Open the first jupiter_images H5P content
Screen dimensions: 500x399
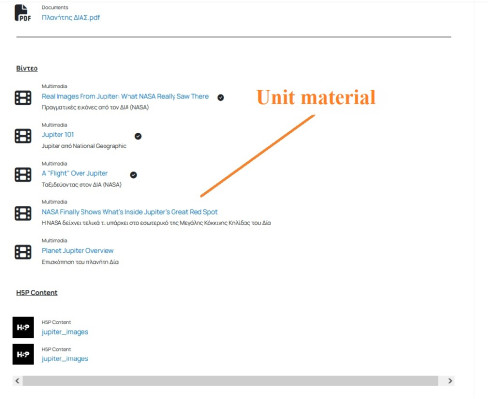[65, 332]
